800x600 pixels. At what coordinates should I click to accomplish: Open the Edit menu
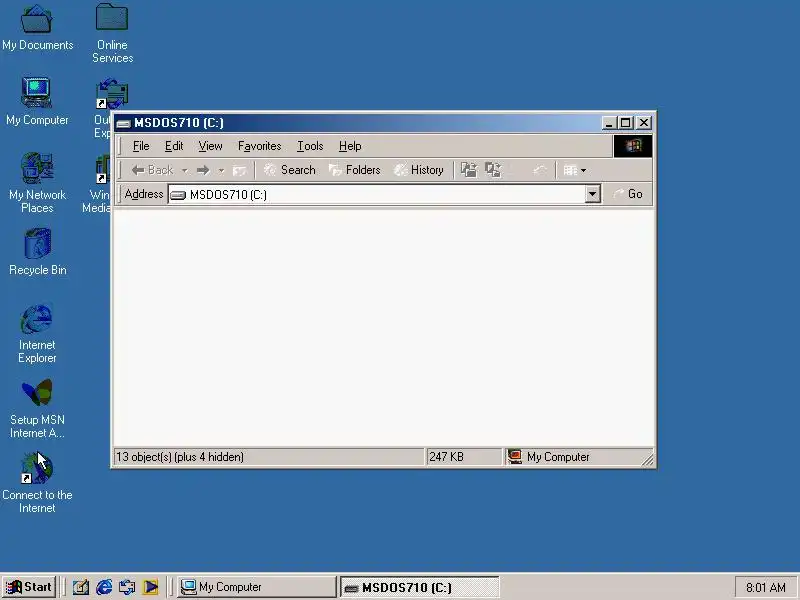[173, 146]
